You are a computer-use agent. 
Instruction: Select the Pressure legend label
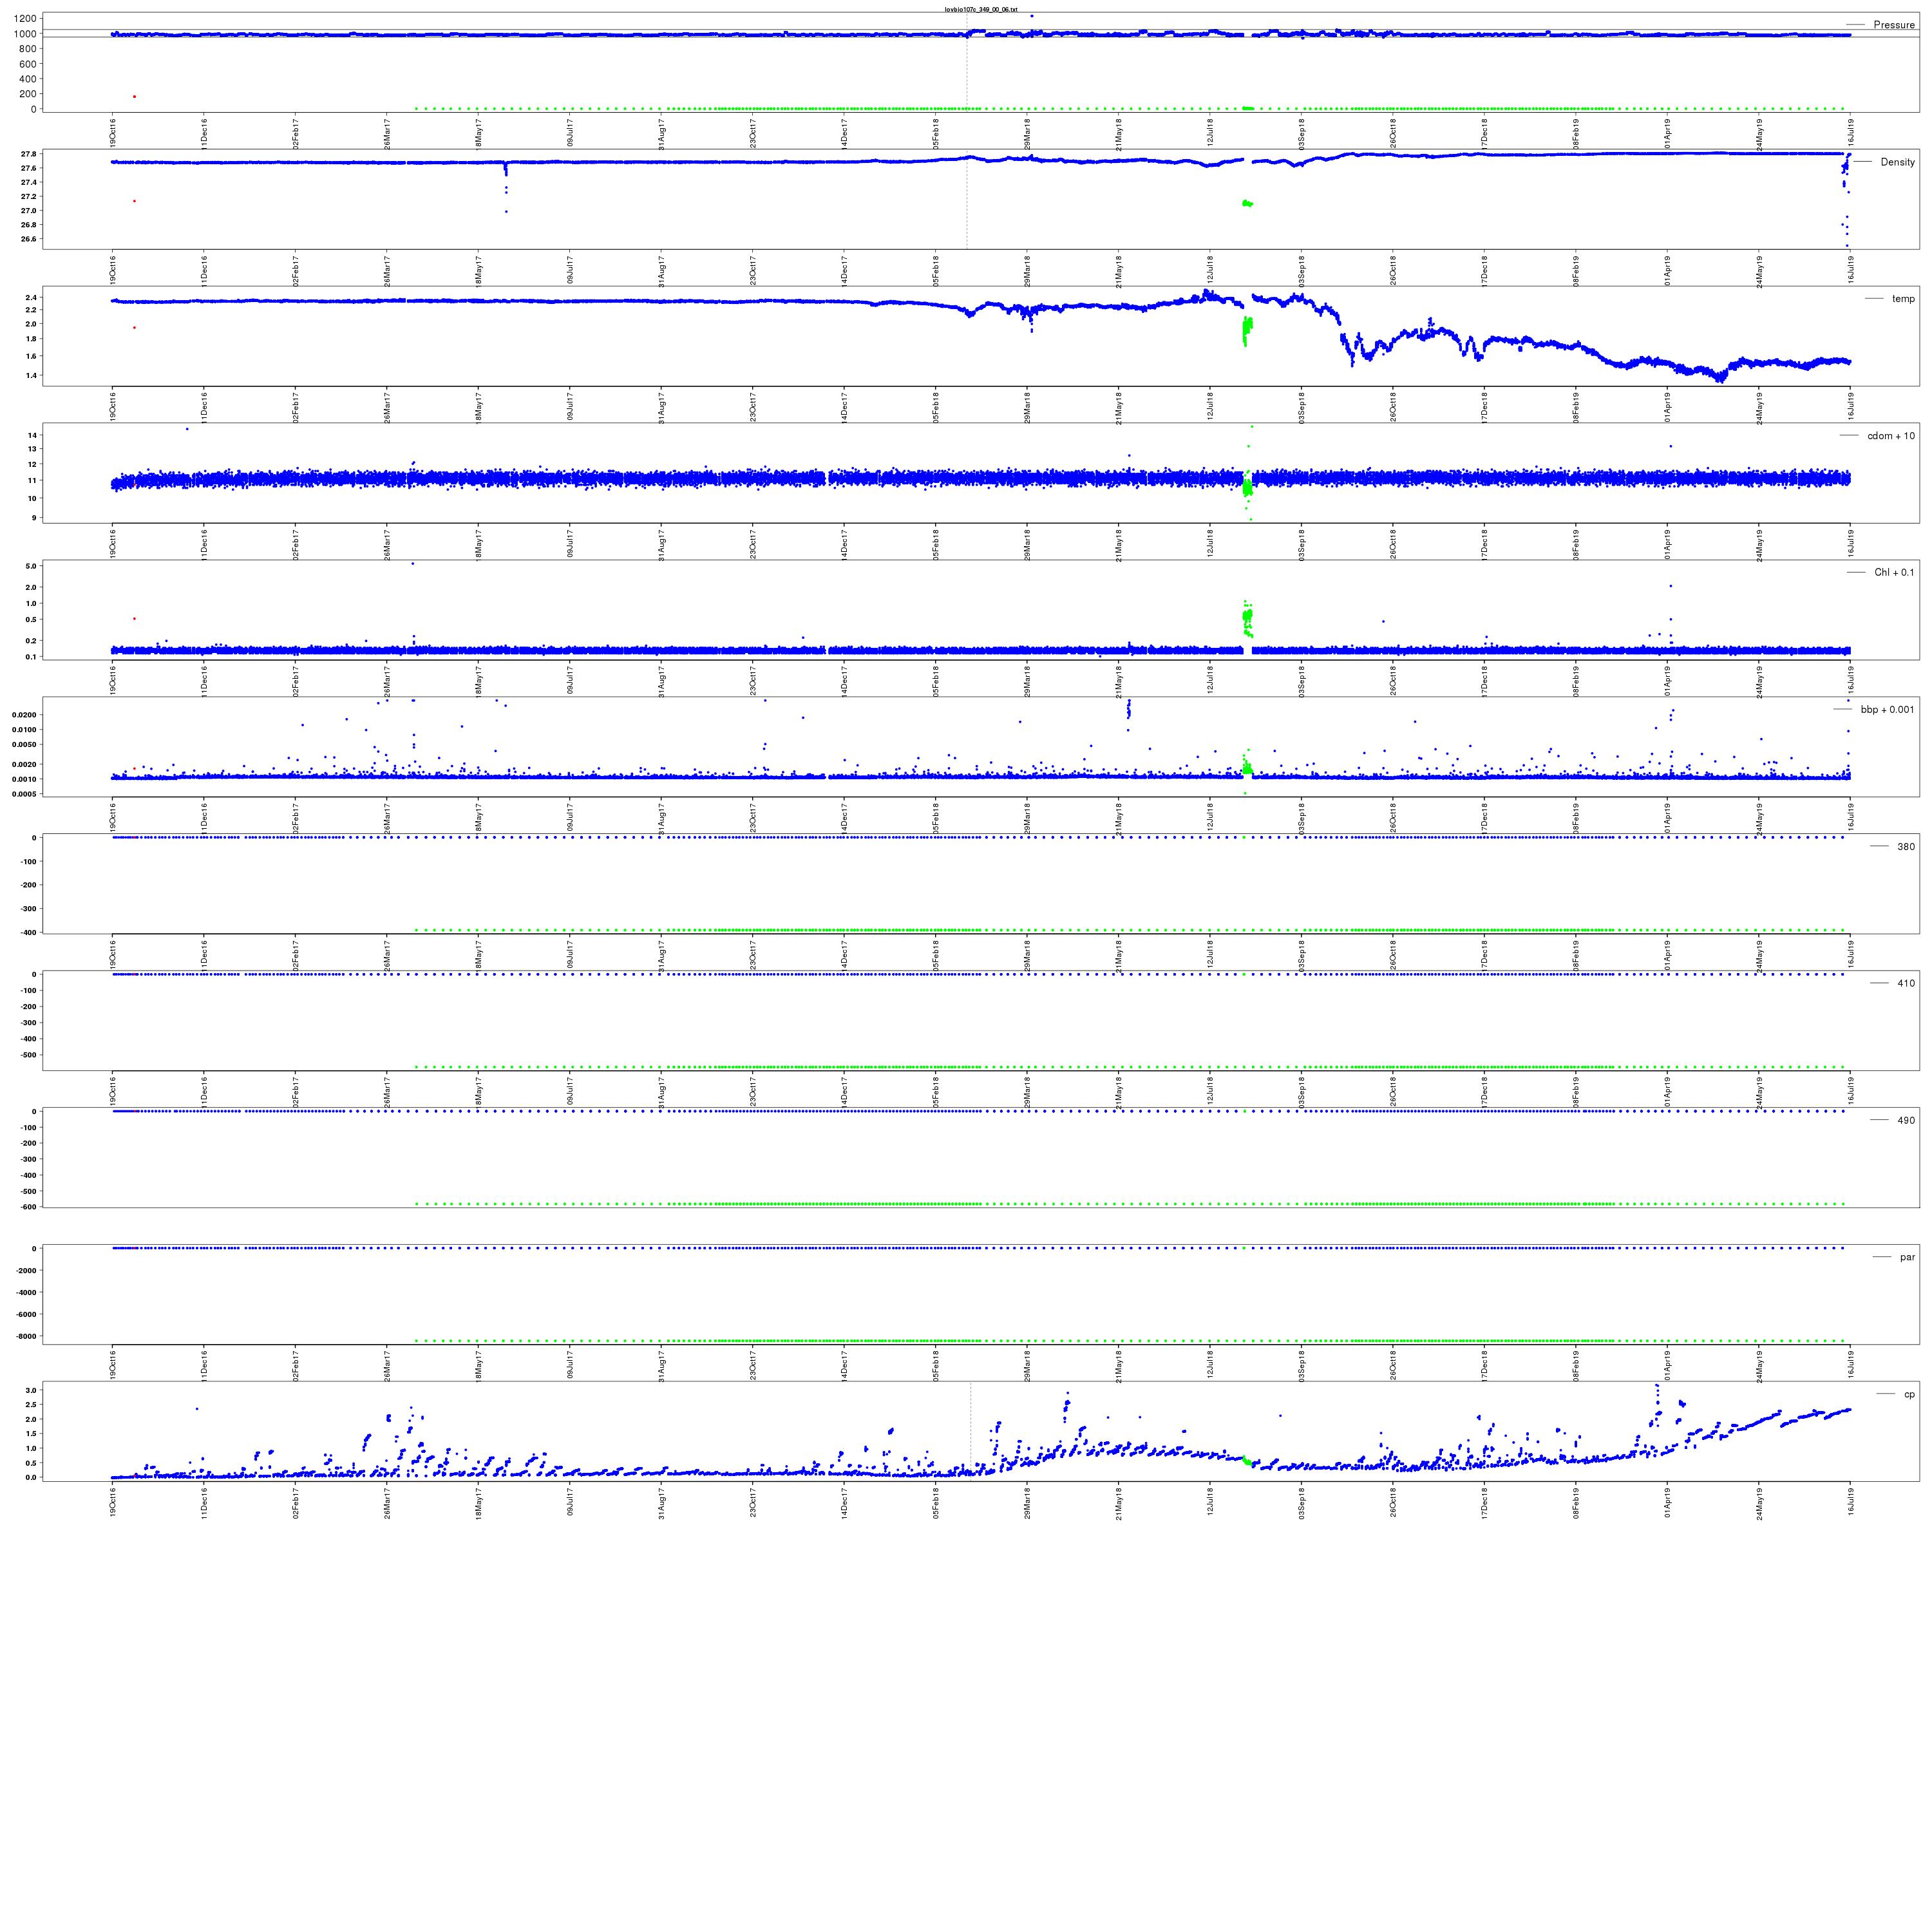tap(1894, 25)
